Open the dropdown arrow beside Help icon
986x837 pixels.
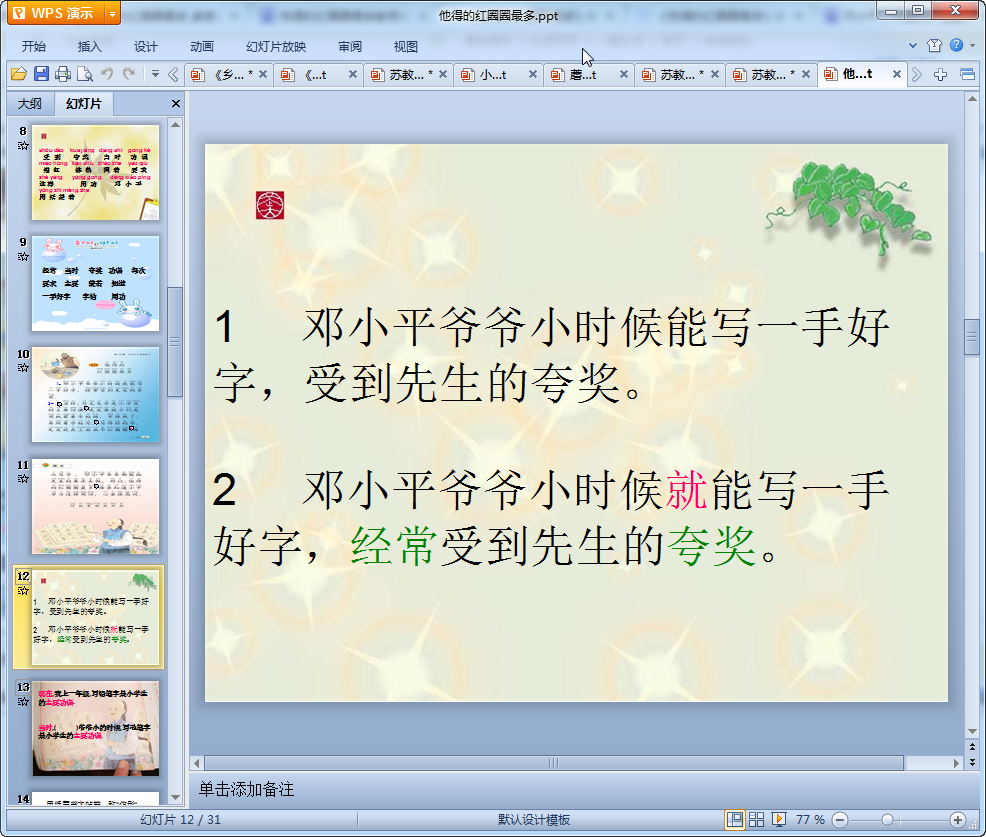click(972, 45)
